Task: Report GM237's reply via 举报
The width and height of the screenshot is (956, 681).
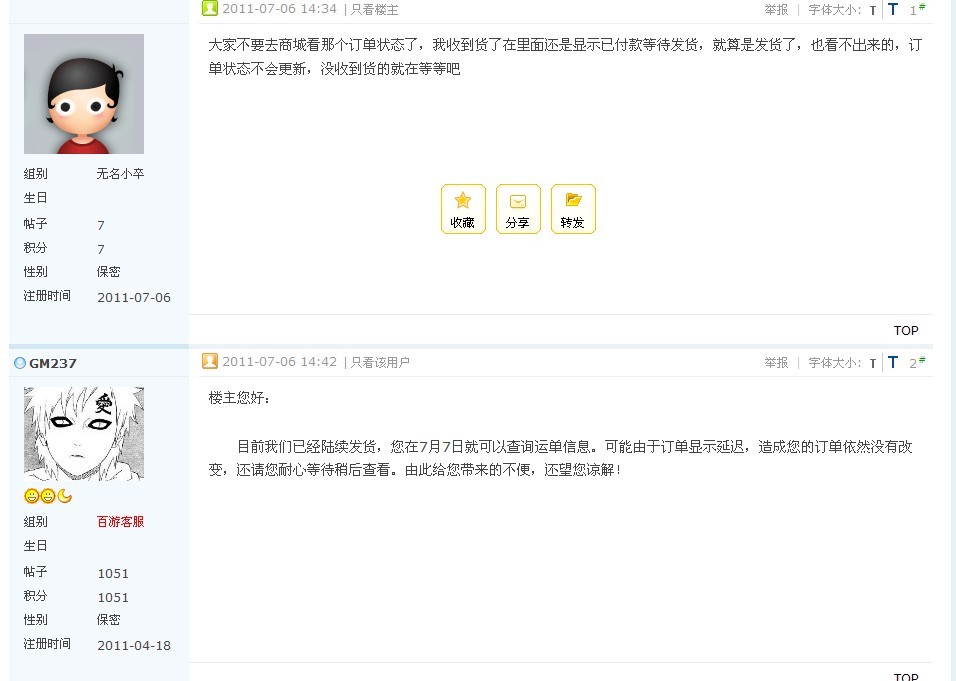Action: tap(776, 363)
